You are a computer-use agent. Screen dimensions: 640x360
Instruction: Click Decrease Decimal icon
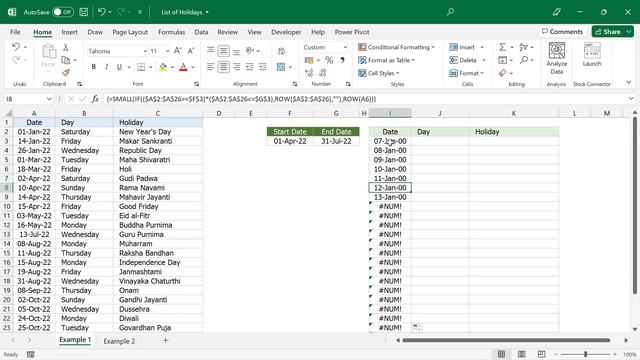[x=322, y=73]
